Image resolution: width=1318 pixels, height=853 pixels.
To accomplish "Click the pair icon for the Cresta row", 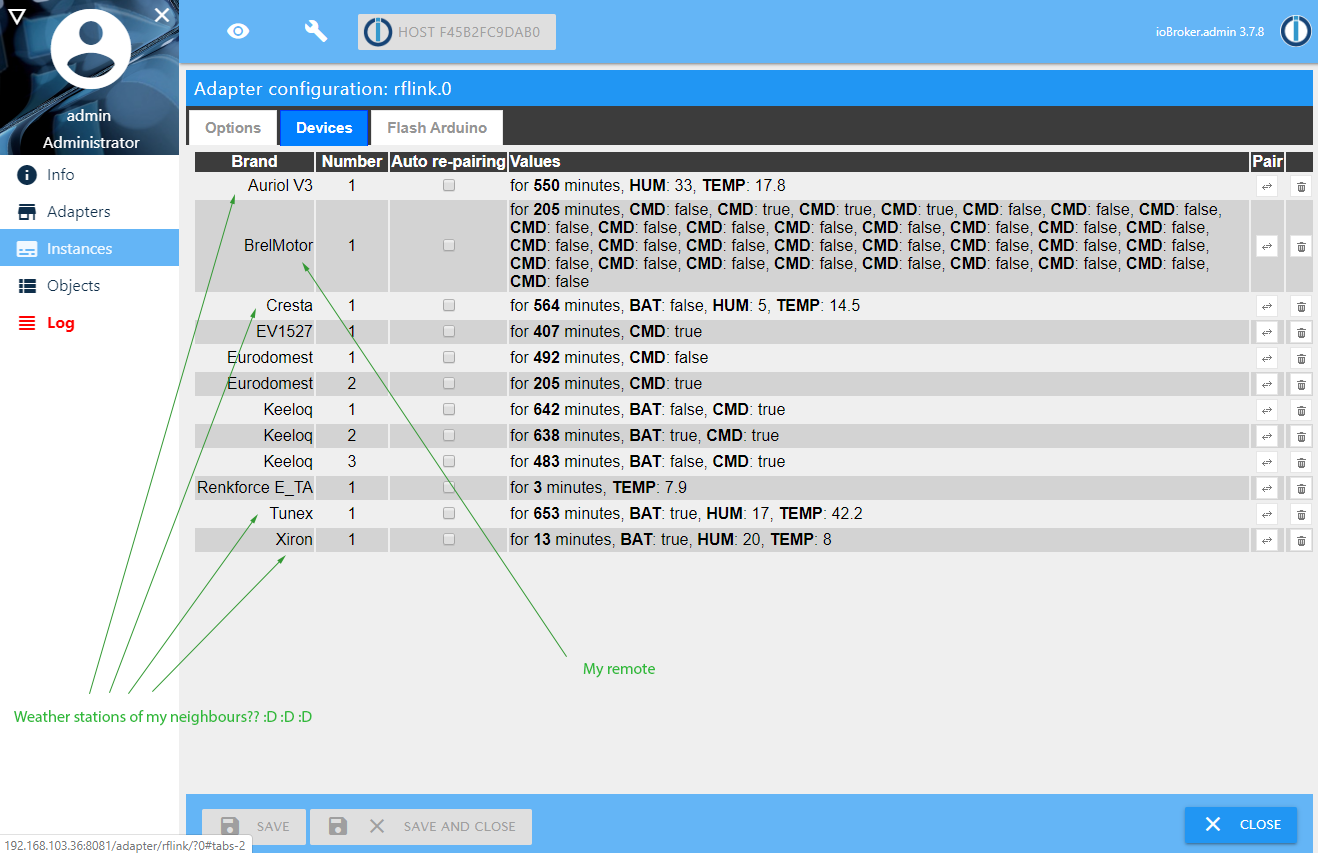I will pyautogui.click(x=1267, y=306).
